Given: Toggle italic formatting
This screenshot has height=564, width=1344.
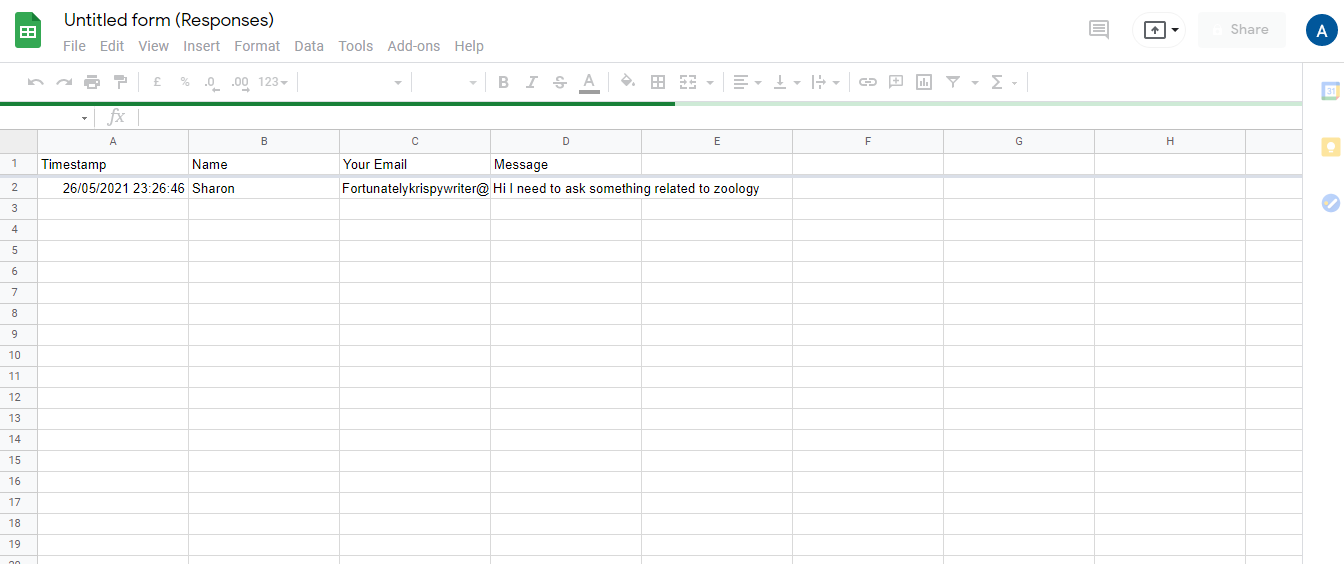Looking at the screenshot, I should 531,82.
